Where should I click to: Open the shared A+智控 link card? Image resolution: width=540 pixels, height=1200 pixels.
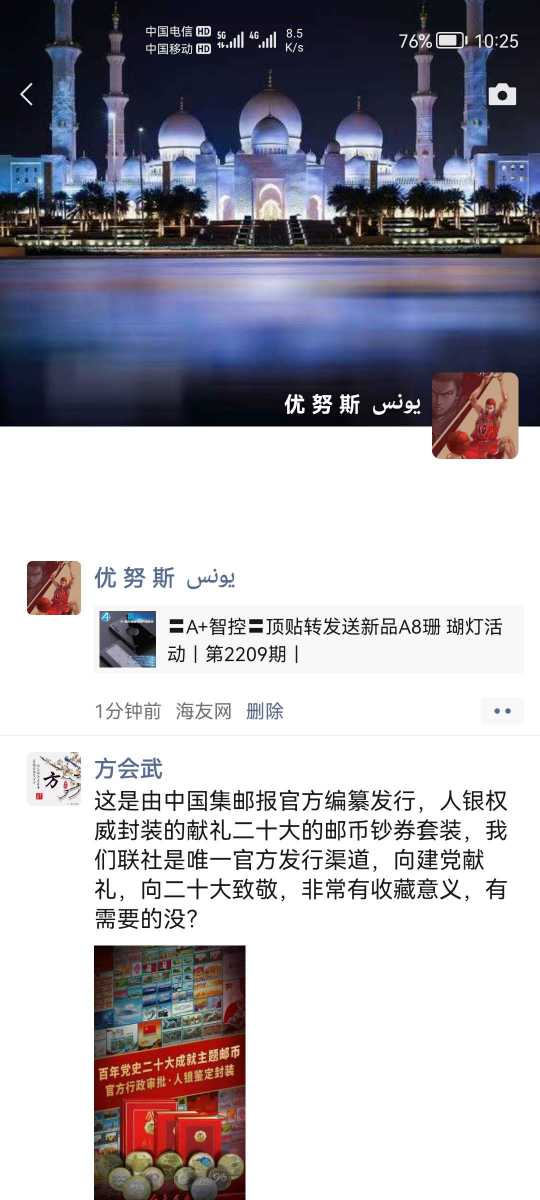click(x=309, y=639)
